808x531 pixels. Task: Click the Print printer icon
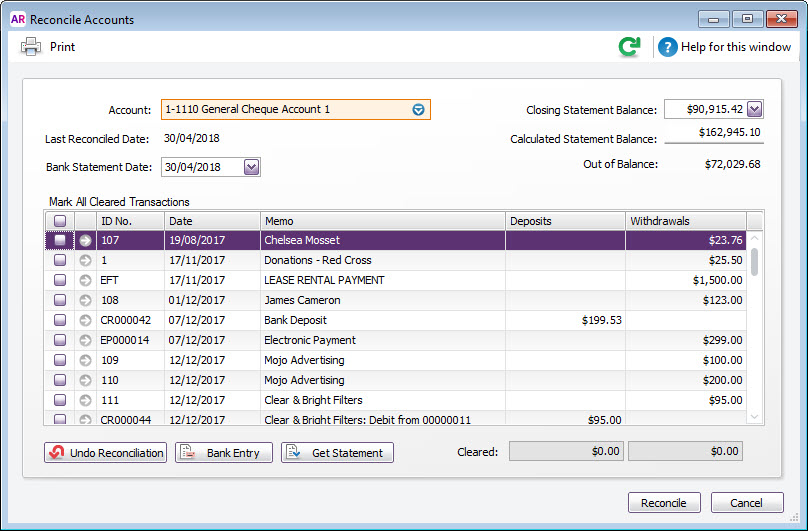pos(31,46)
